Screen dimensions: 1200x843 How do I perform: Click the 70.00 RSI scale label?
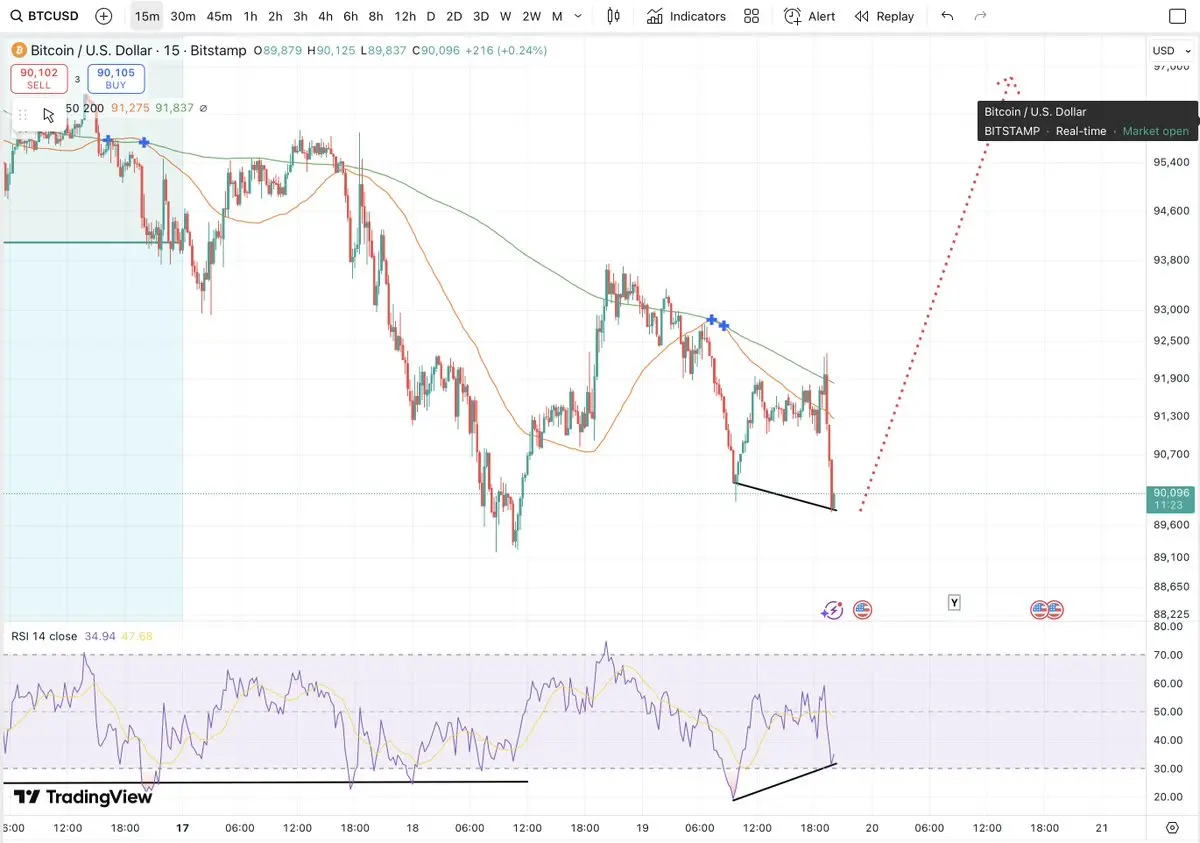1167,655
